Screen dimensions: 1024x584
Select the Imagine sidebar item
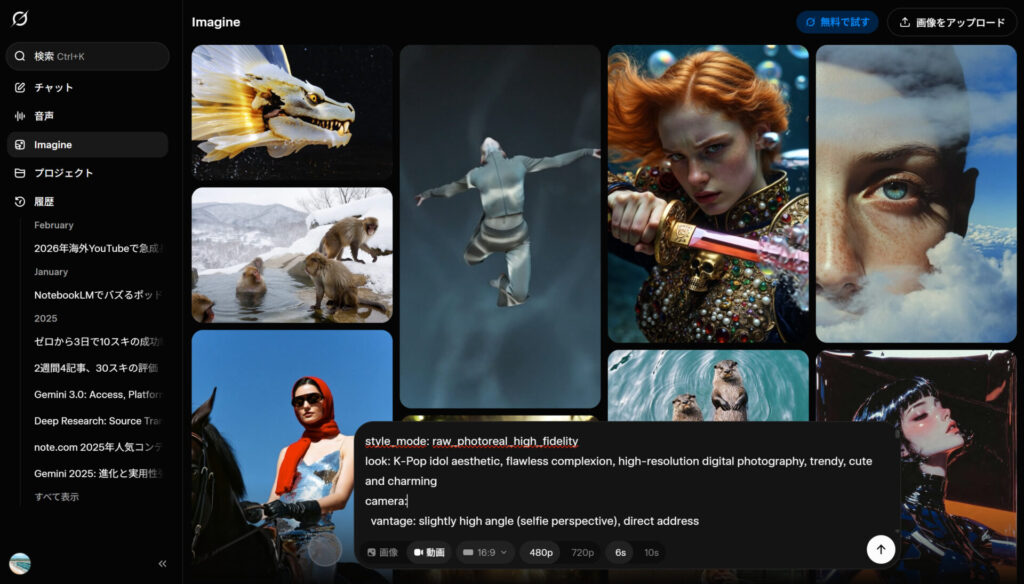53,145
